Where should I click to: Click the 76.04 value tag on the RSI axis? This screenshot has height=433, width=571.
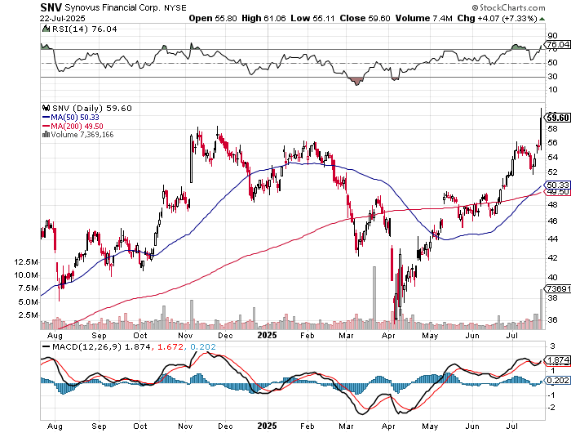pos(558,45)
